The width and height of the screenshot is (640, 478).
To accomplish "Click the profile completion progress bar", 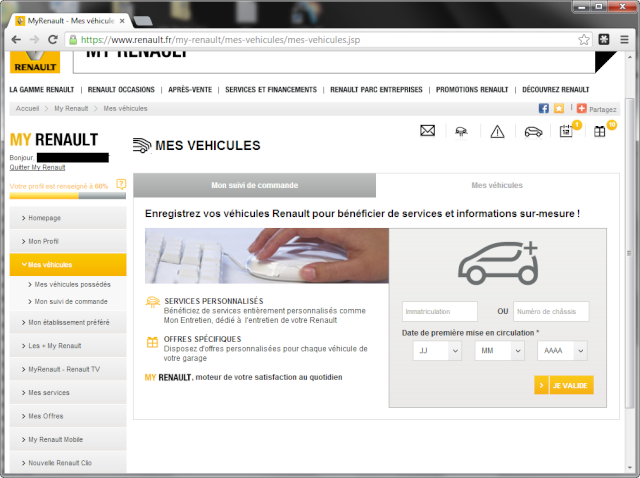I will click(68, 196).
